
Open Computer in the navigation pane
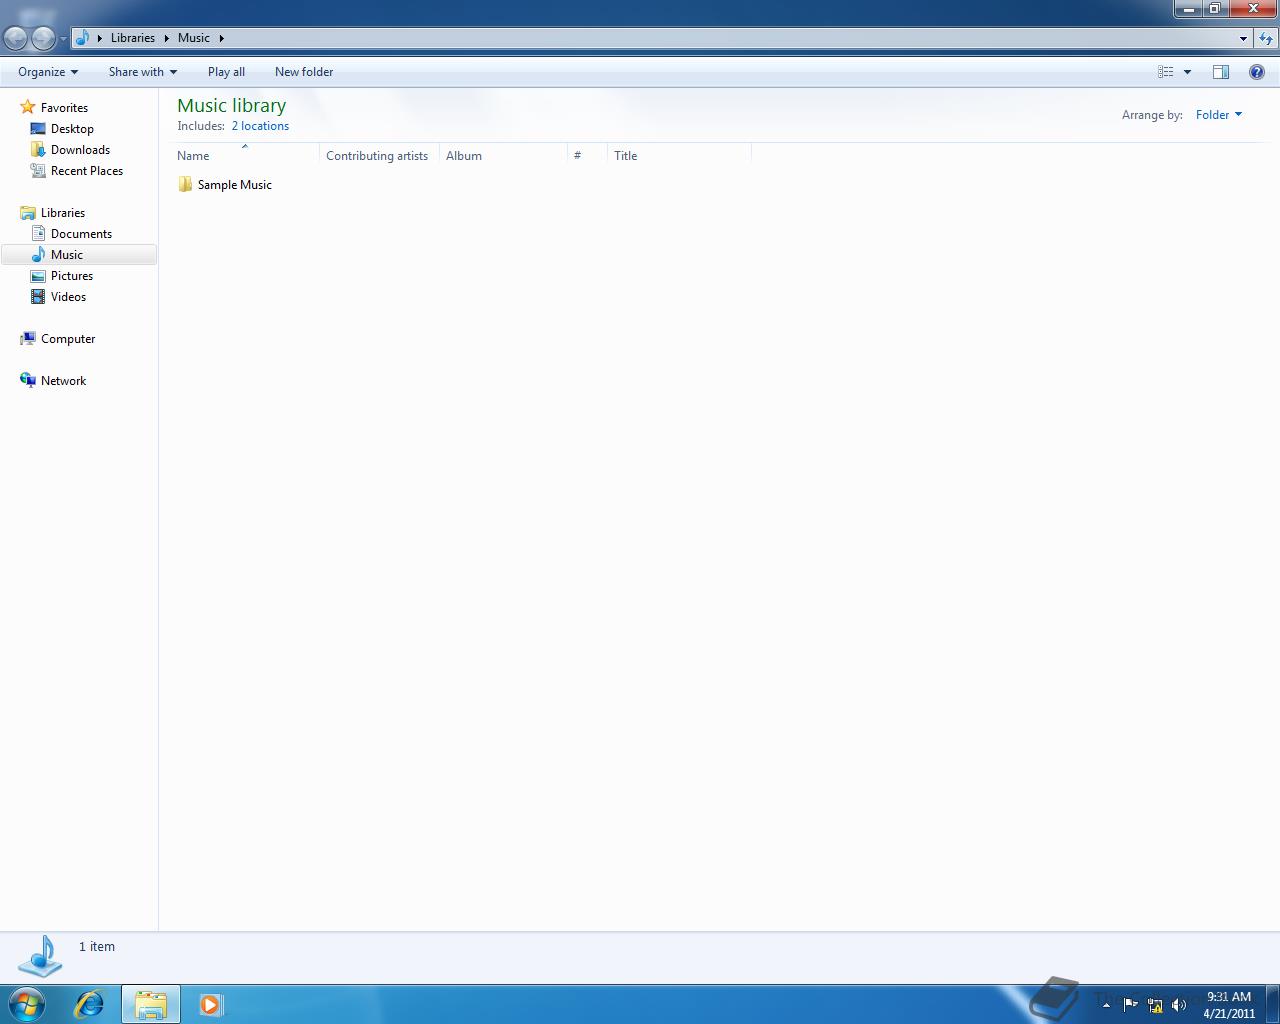(x=68, y=339)
